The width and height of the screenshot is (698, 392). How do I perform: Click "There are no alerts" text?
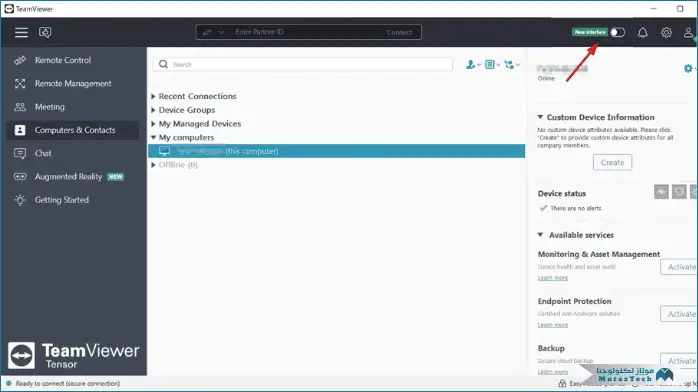(576, 208)
